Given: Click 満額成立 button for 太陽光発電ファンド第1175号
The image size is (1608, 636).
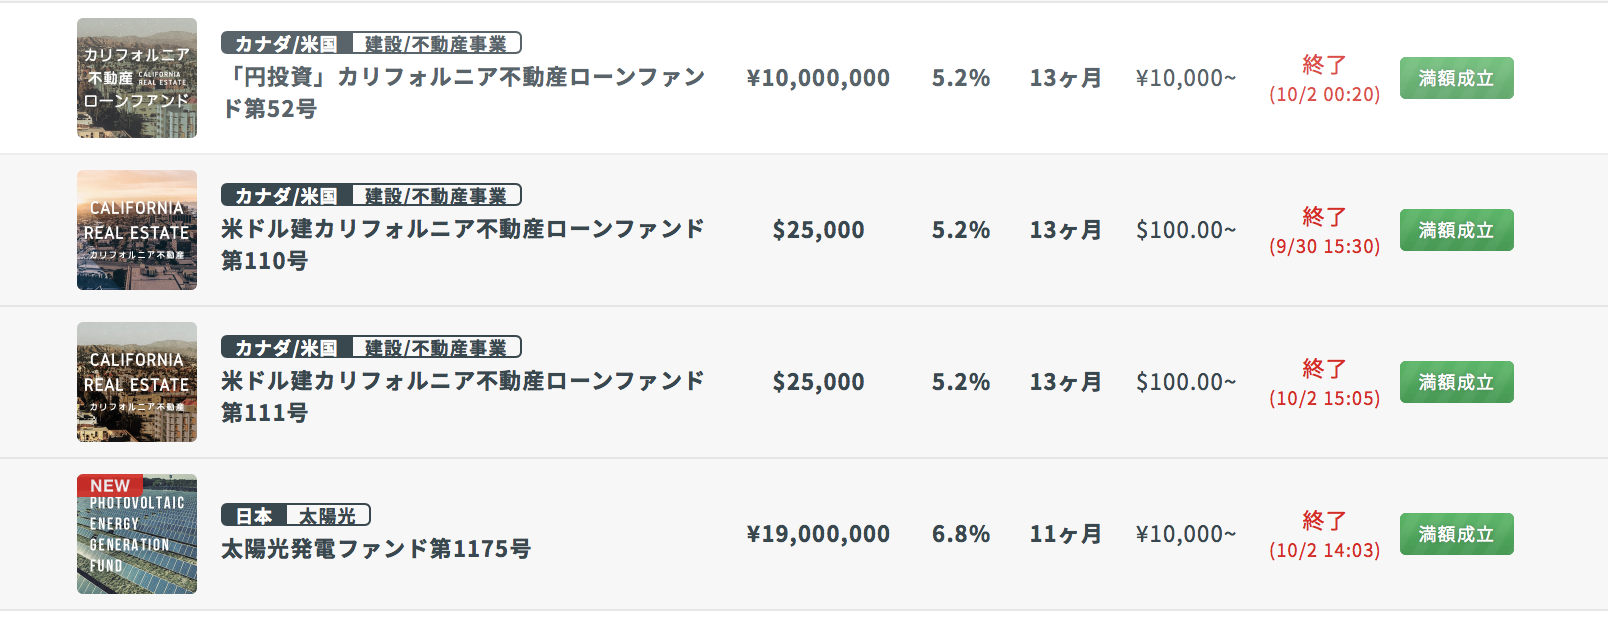Looking at the screenshot, I should click(x=1456, y=534).
